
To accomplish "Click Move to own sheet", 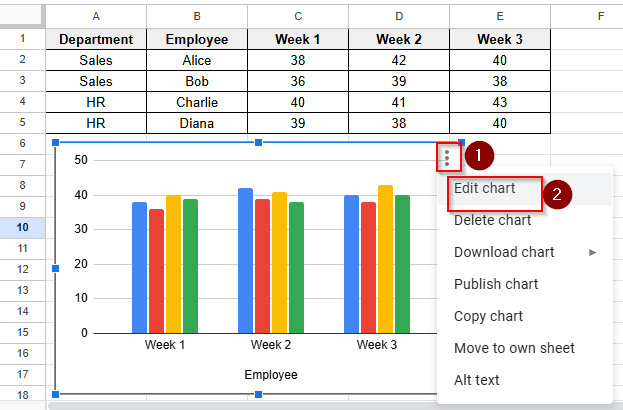I will click(525, 348).
